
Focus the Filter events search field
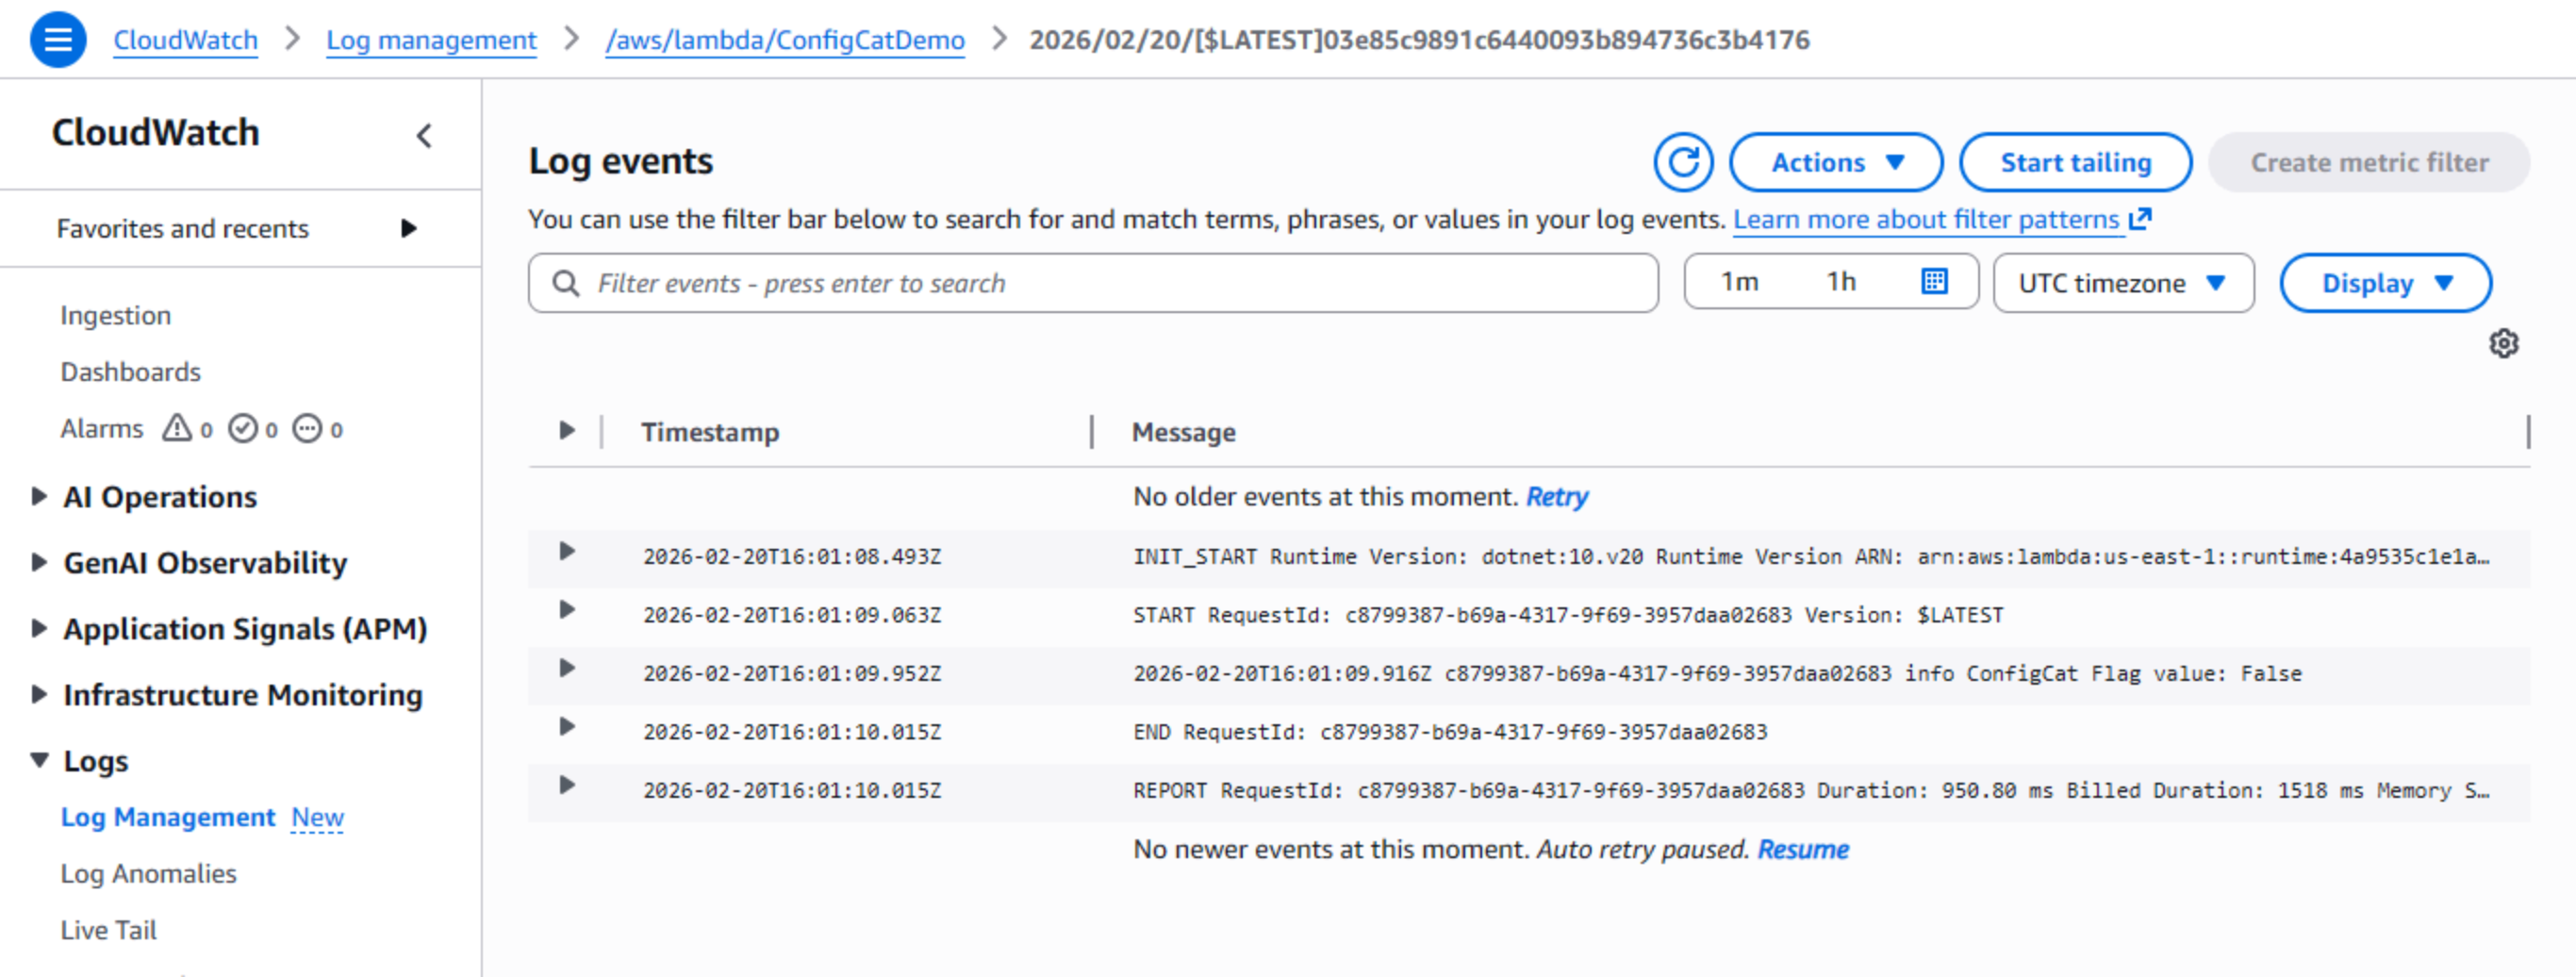(1100, 283)
